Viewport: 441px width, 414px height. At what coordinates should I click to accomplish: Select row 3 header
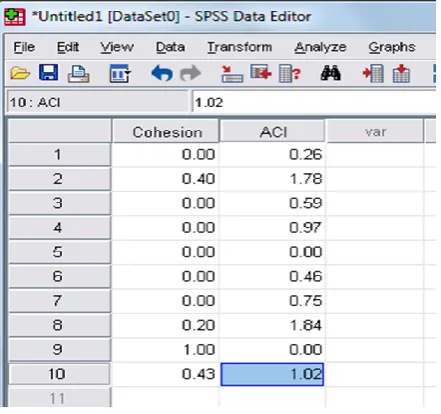[60, 203]
